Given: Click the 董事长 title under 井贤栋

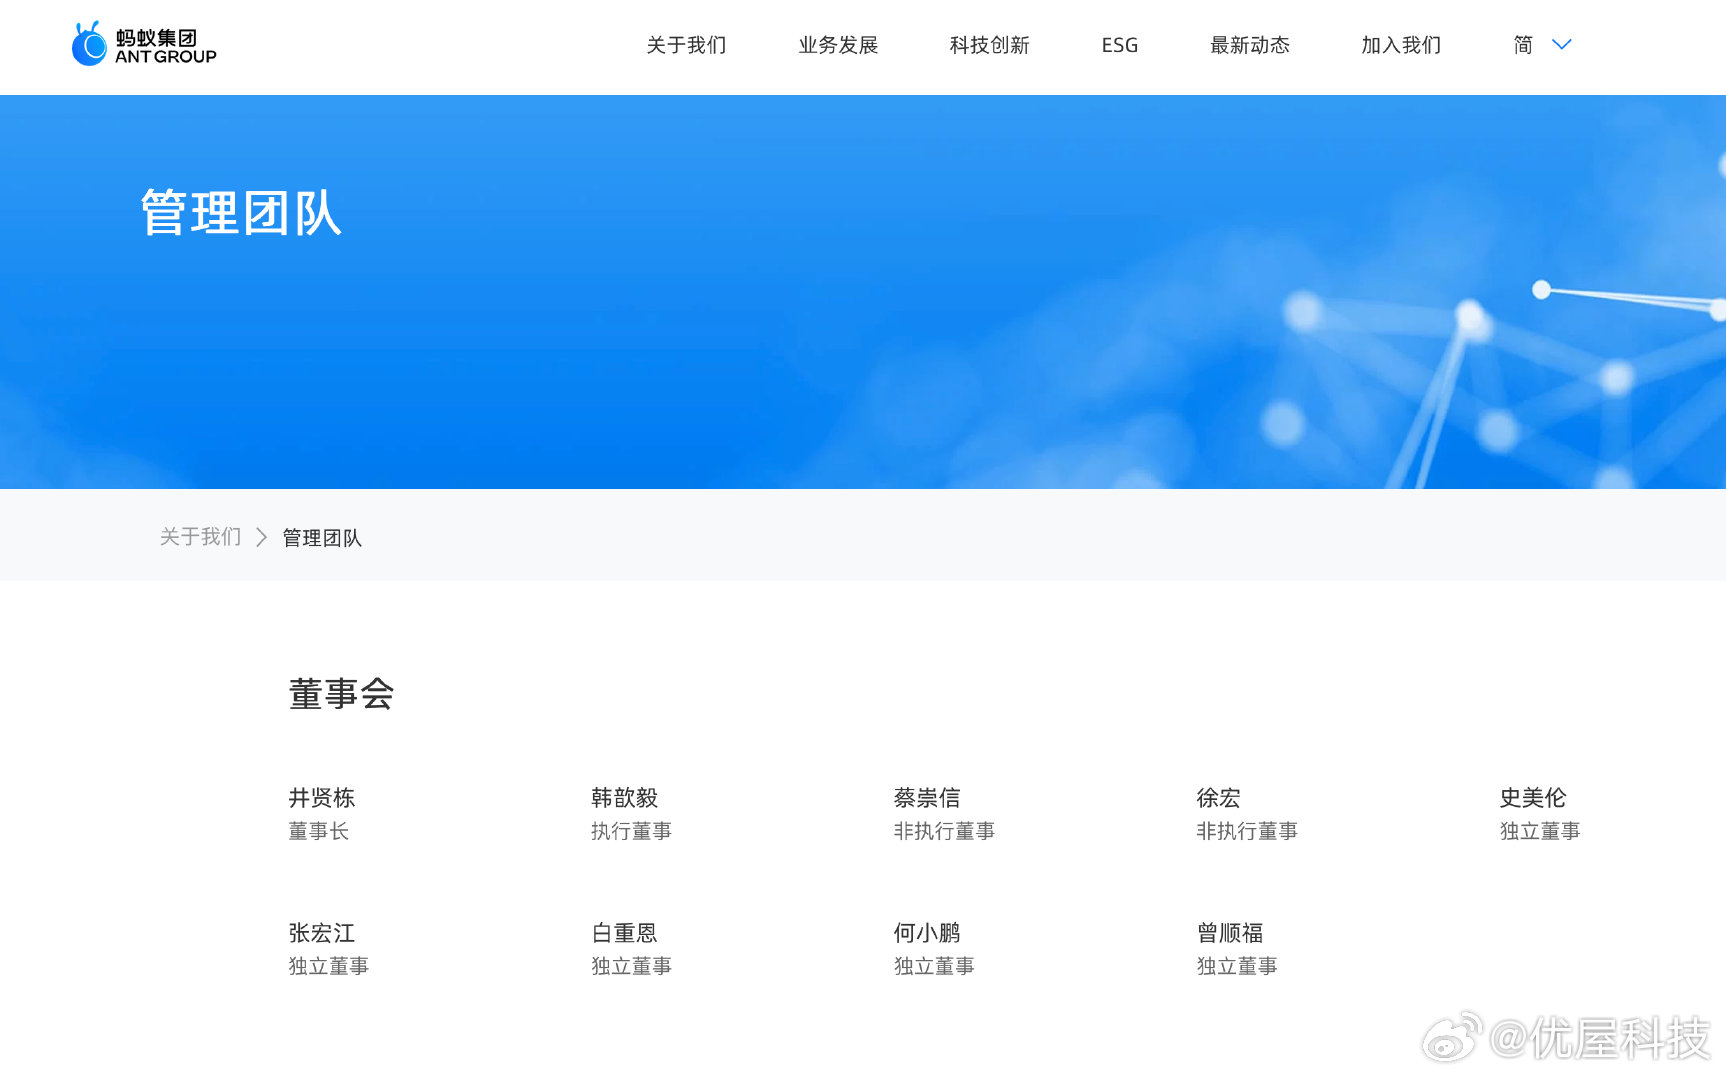Looking at the screenshot, I should [x=319, y=831].
